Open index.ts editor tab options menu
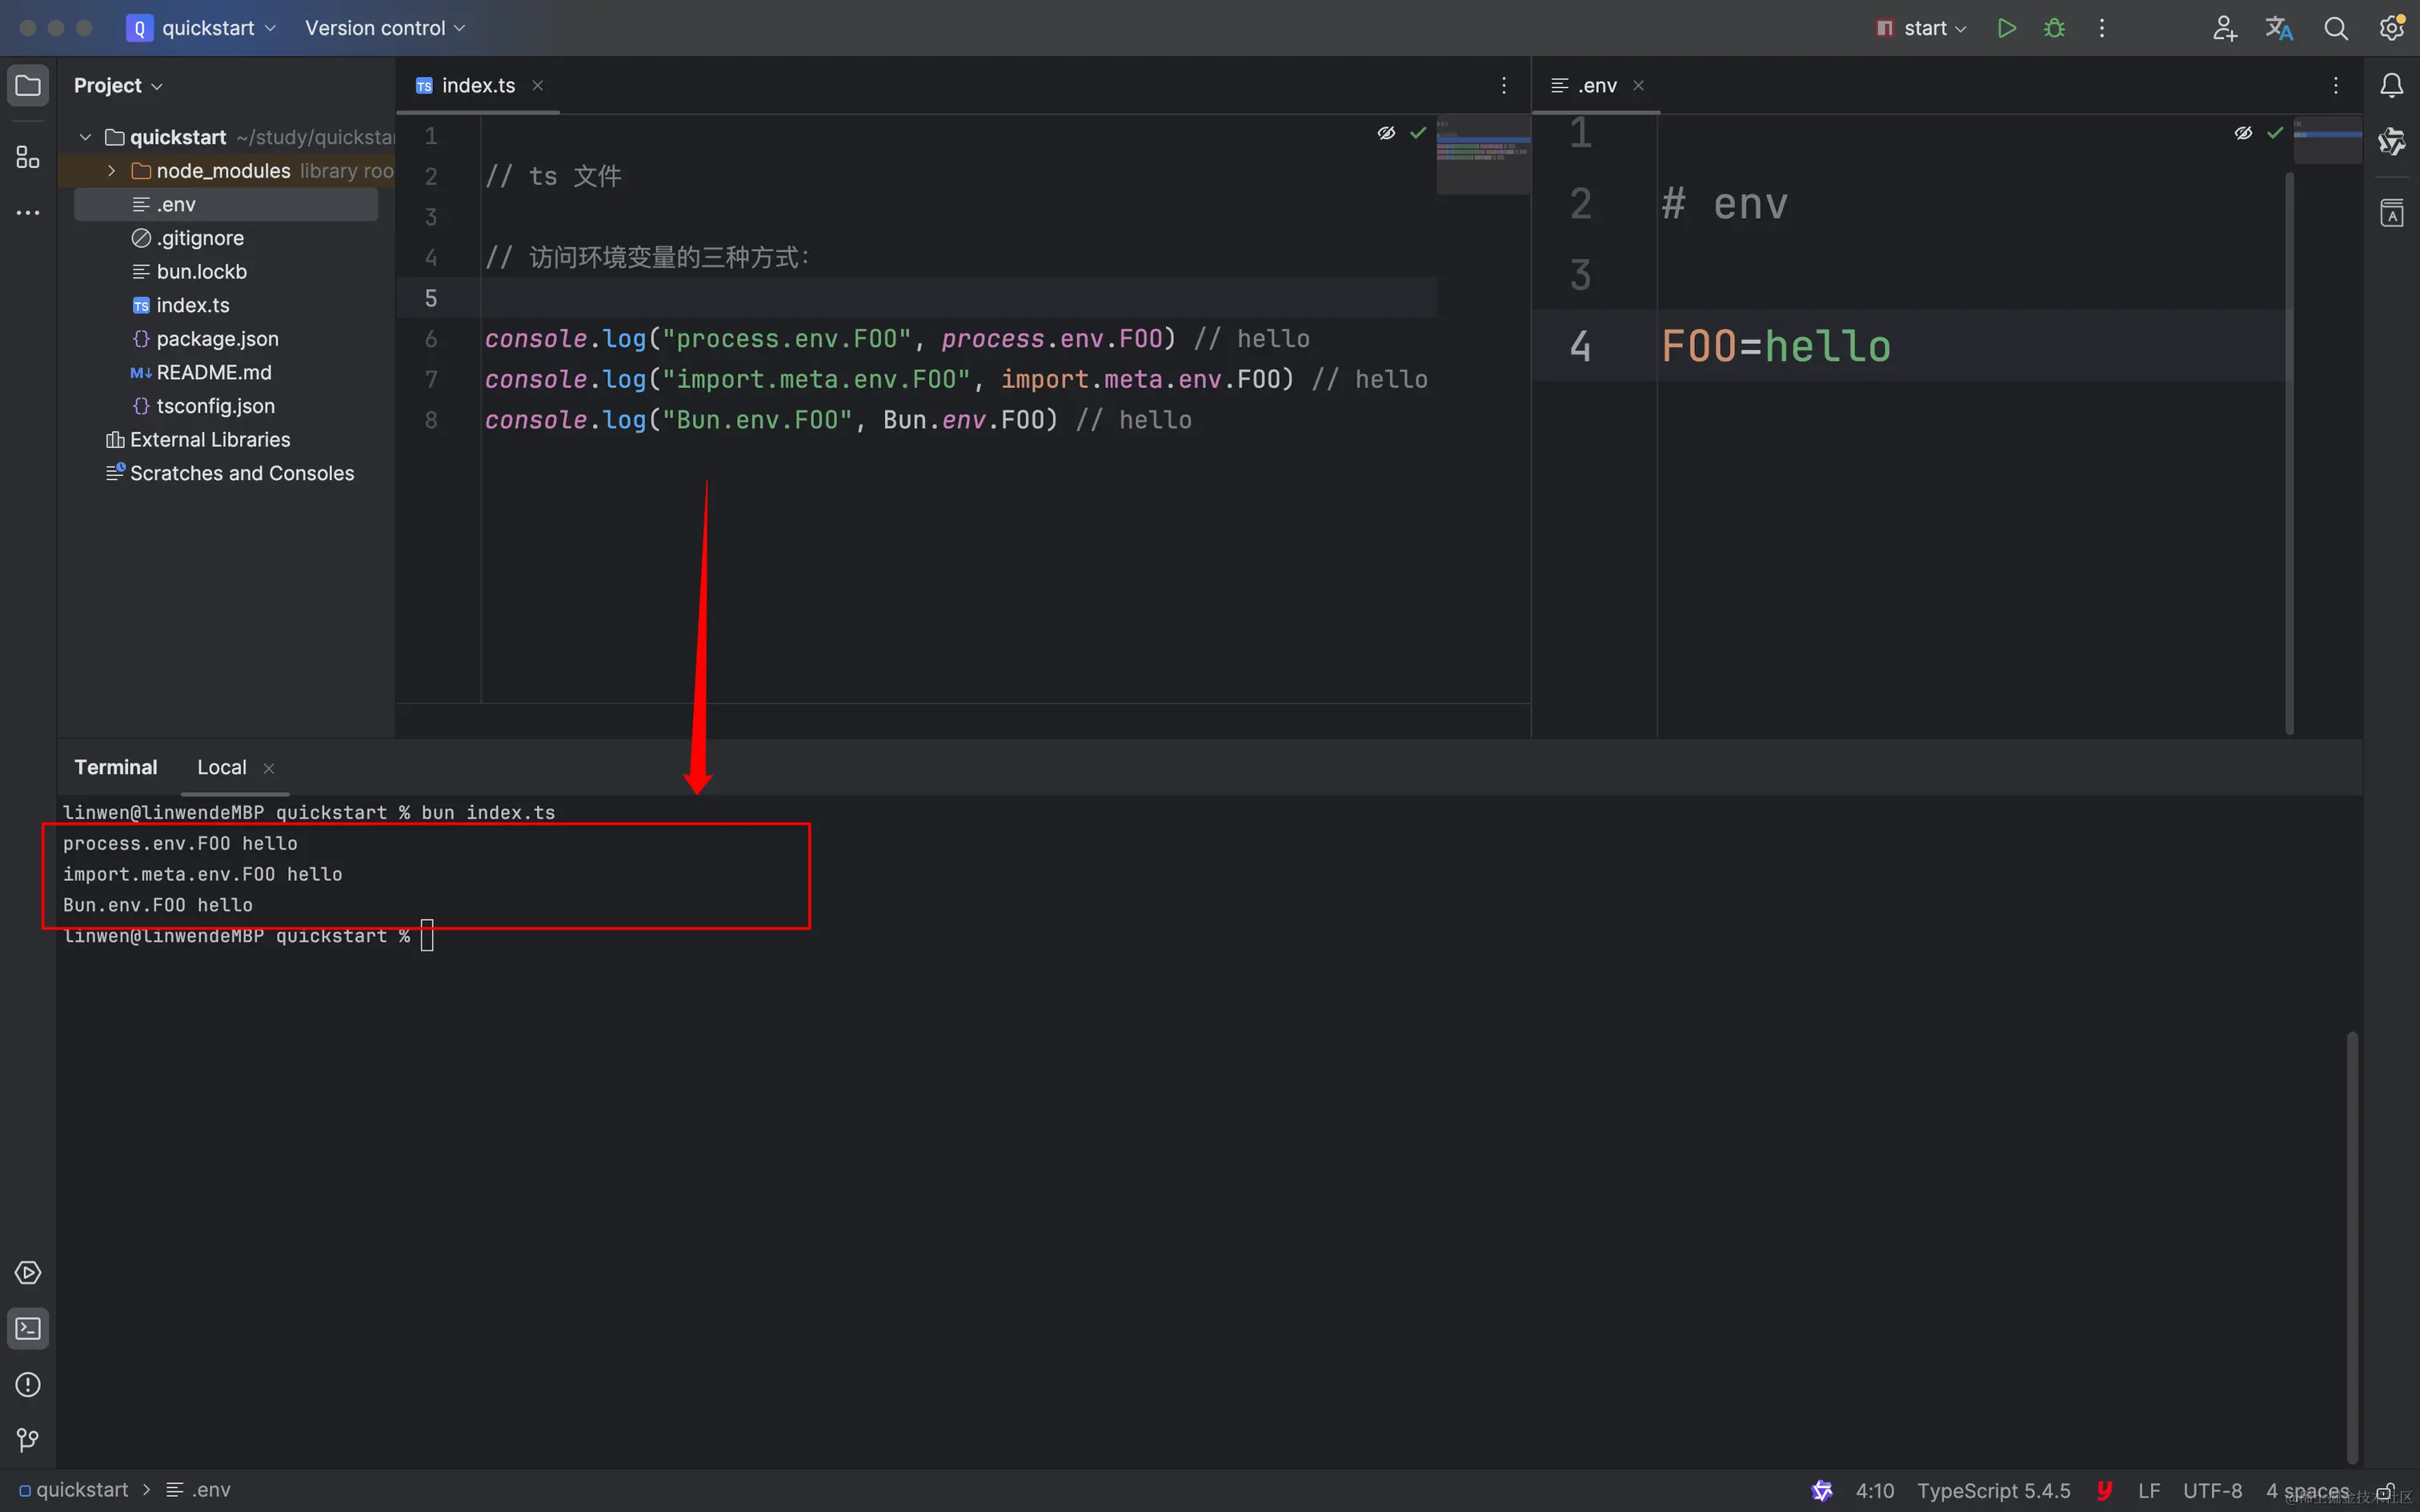Viewport: 2420px width, 1512px height. (1503, 86)
